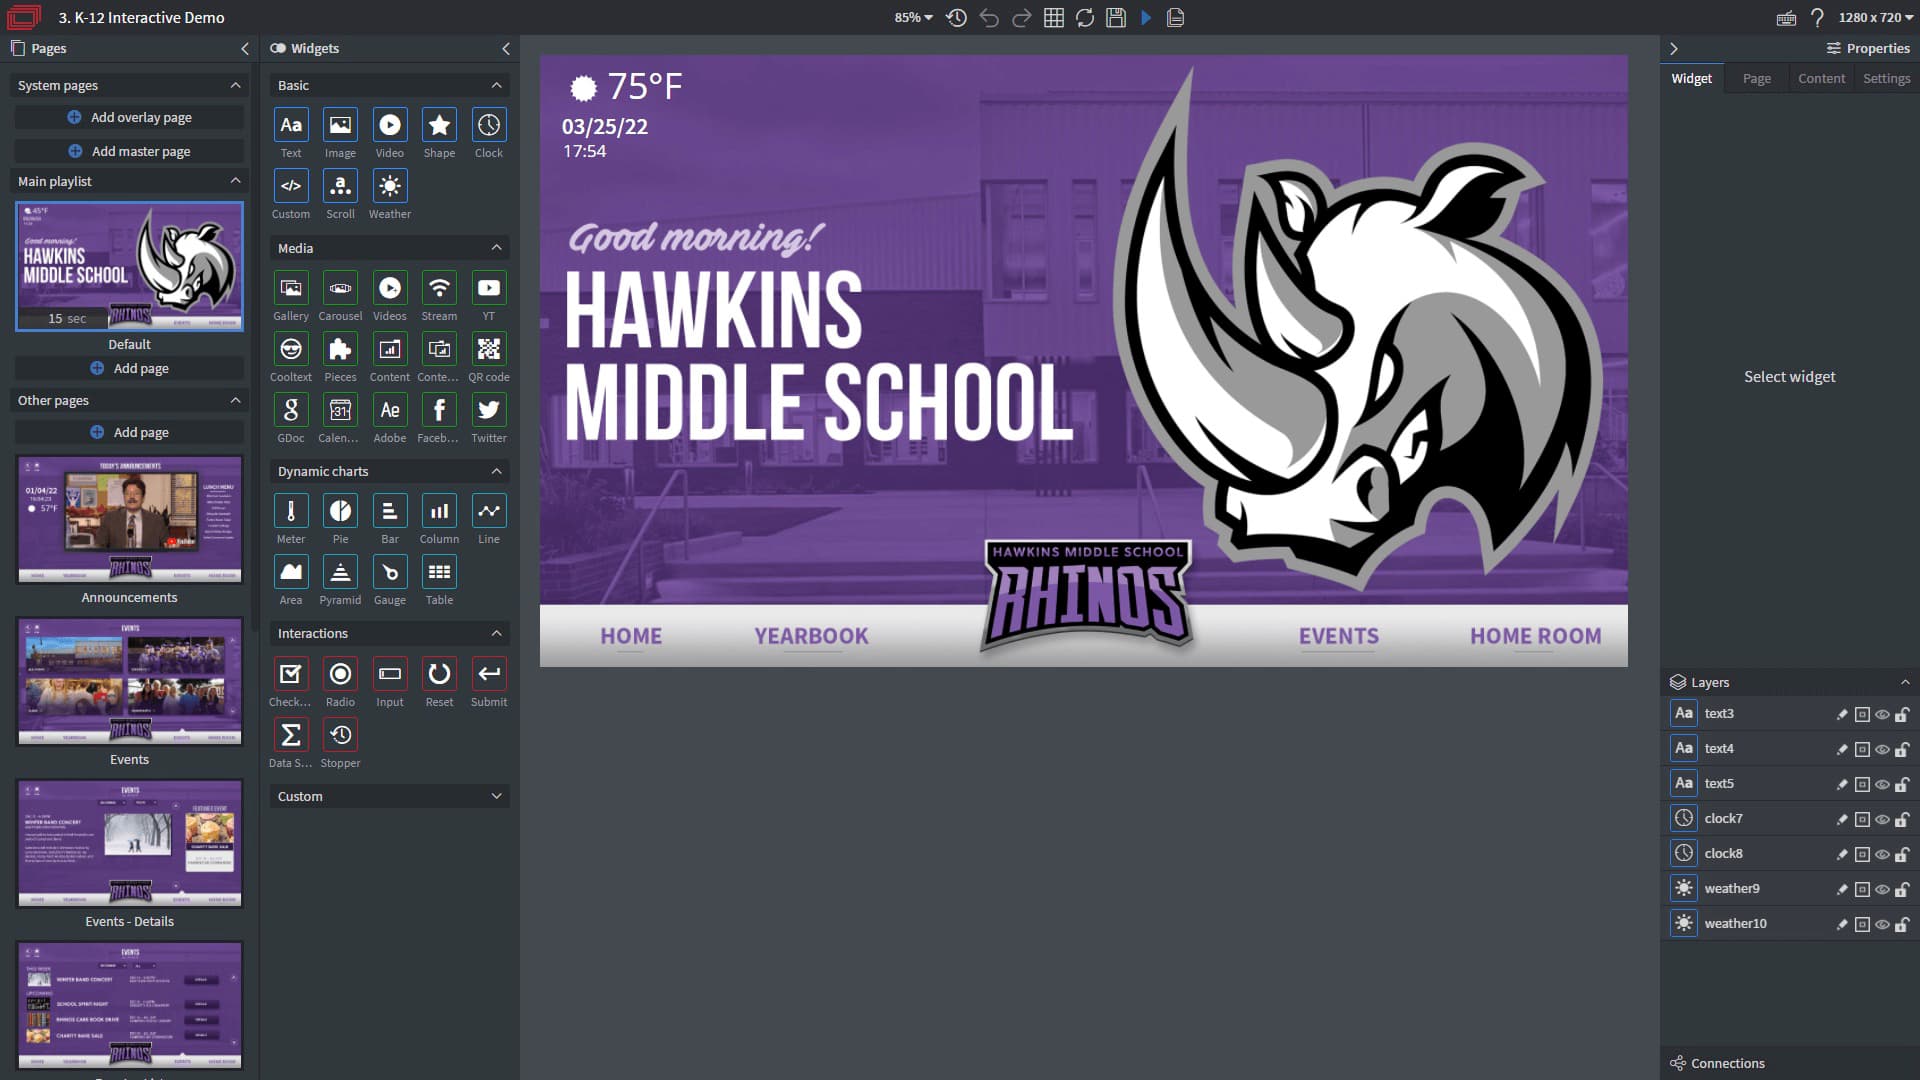Unlock toggle for the weather10 layer
Image resolution: width=1920 pixels, height=1080 pixels.
tap(1902, 925)
